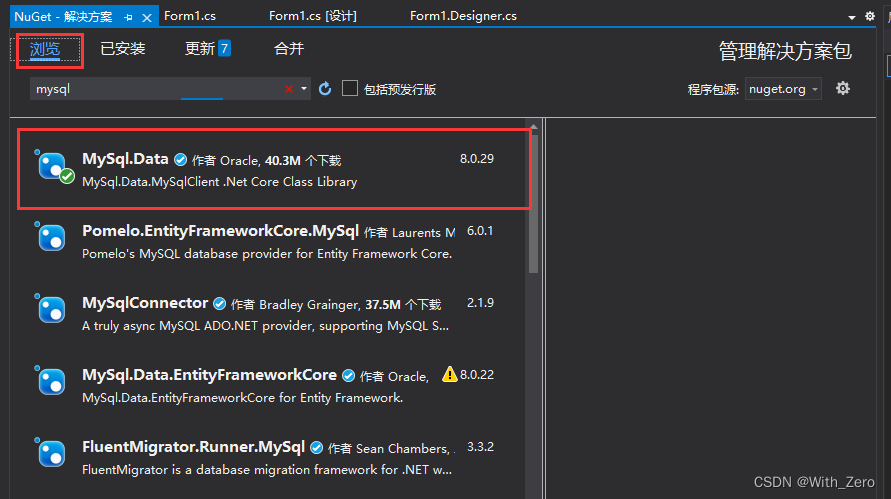Click the FluentMigrator version 3.3.2
The height and width of the screenshot is (499, 891).
click(x=480, y=447)
